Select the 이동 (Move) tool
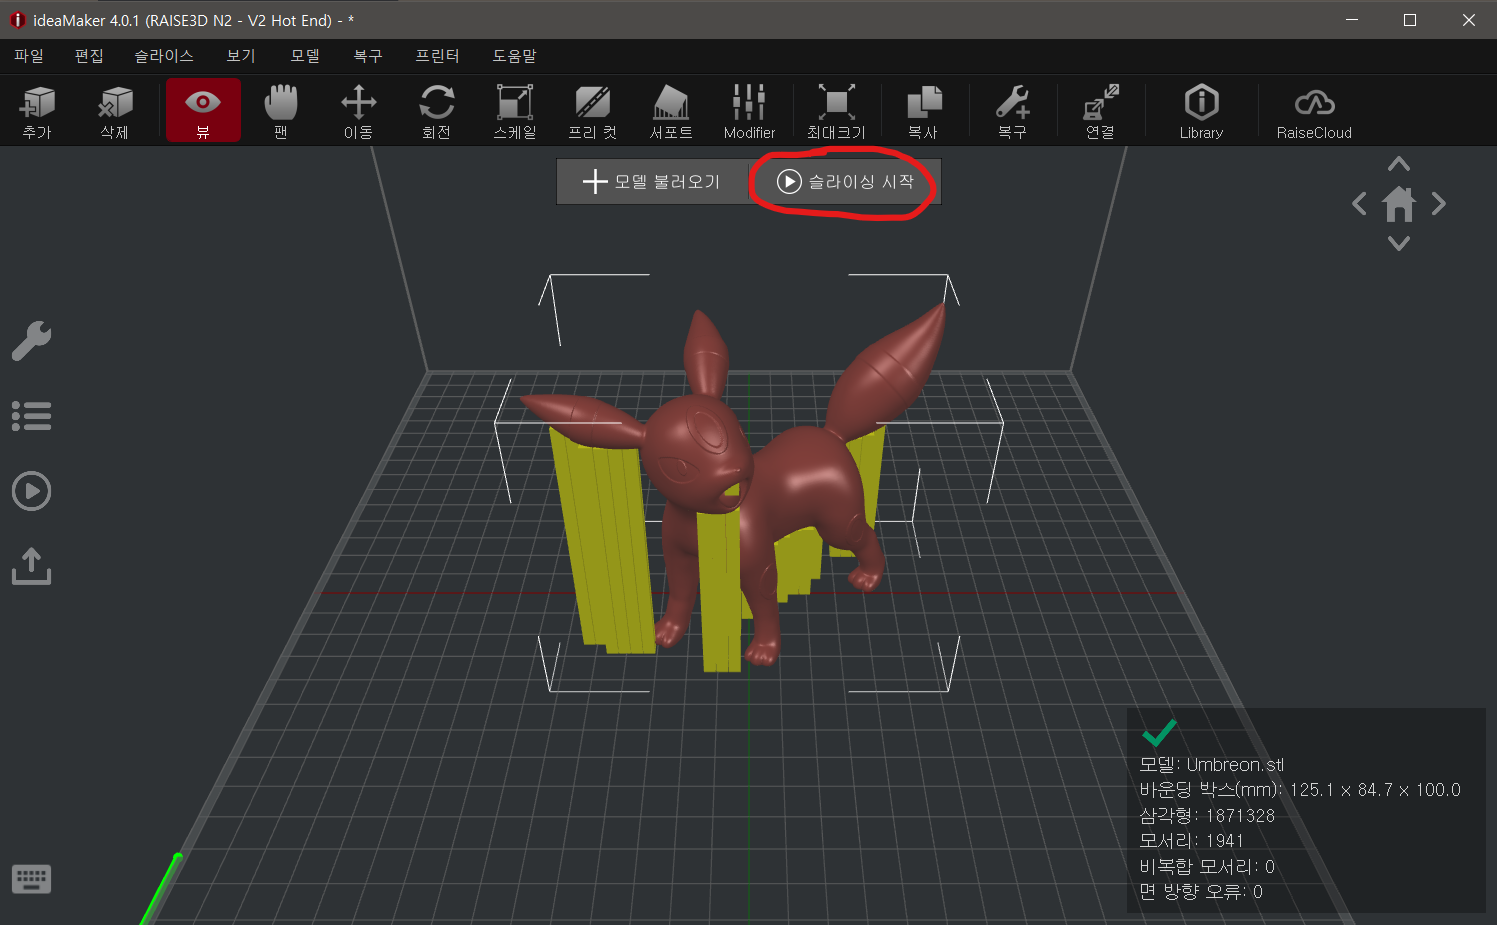Viewport: 1497px width, 925px height. point(359,111)
